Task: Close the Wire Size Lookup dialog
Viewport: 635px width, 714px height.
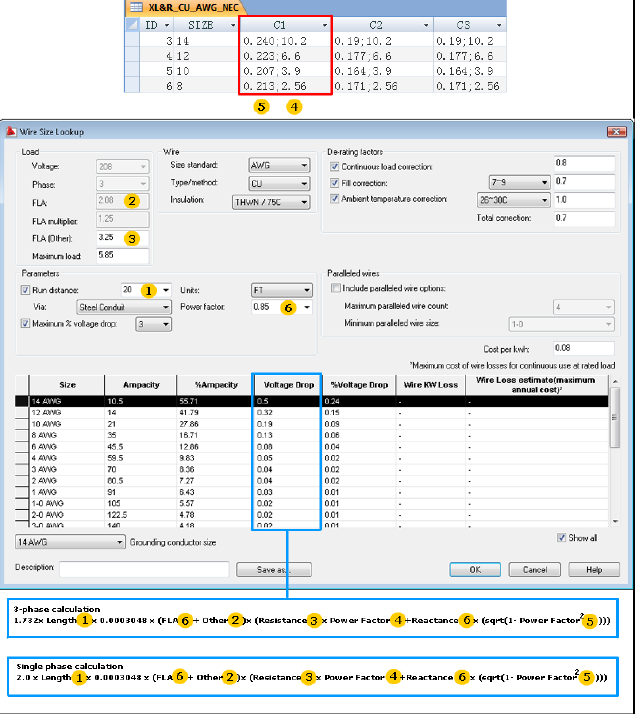Action: 616,132
